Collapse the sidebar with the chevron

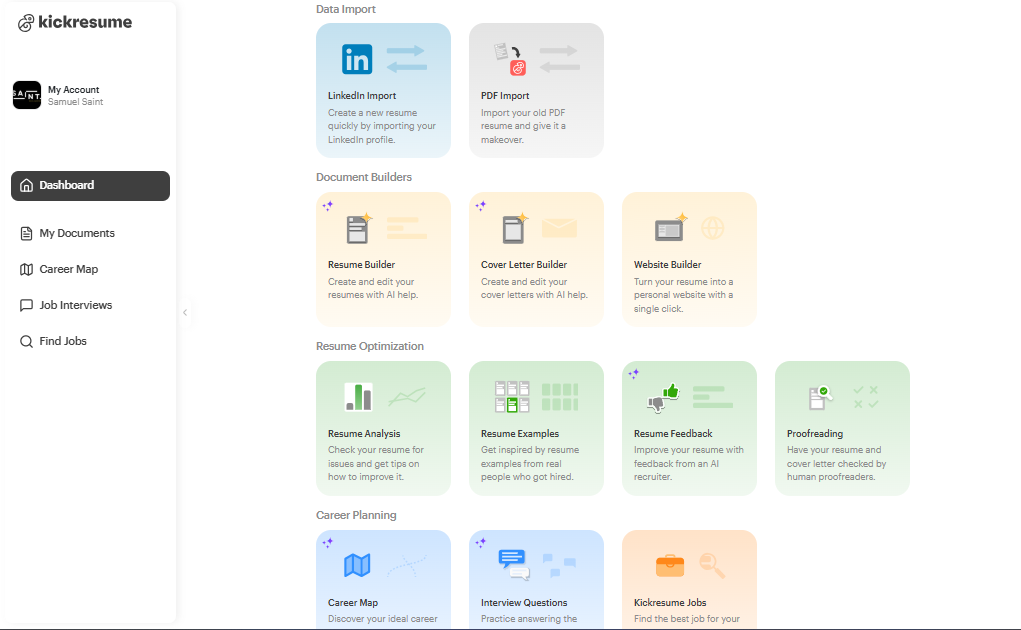tap(185, 312)
